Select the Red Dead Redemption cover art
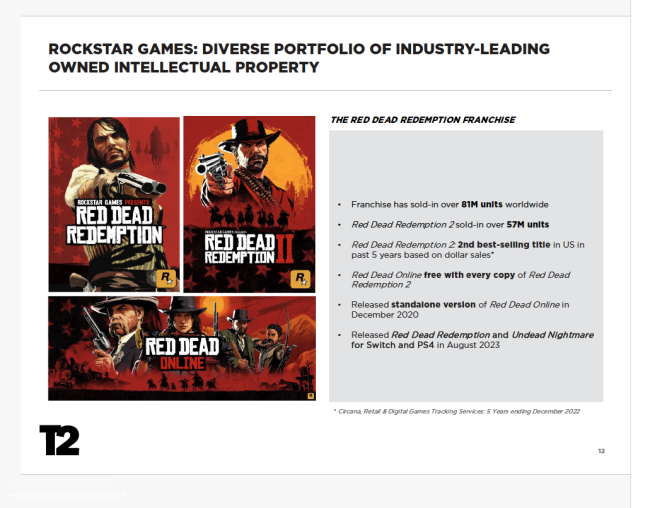Viewport: 650px width, 508px height. click(114, 204)
